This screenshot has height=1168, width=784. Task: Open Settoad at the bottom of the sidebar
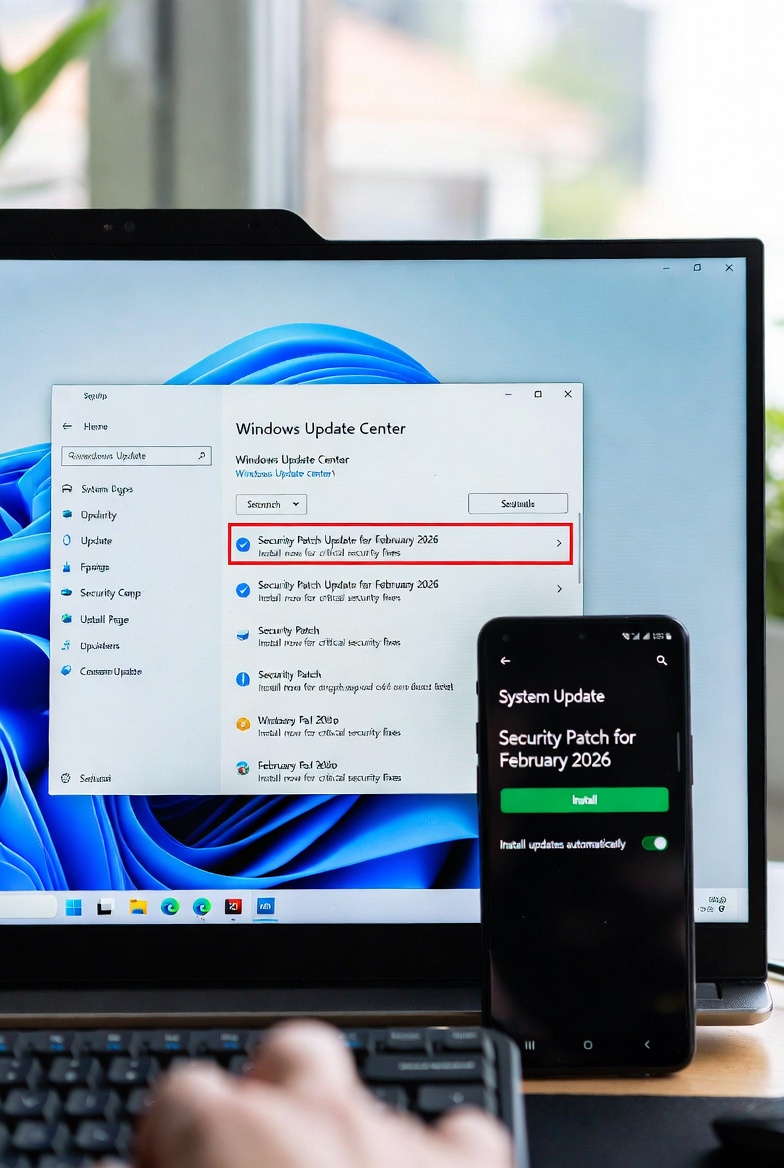point(95,778)
